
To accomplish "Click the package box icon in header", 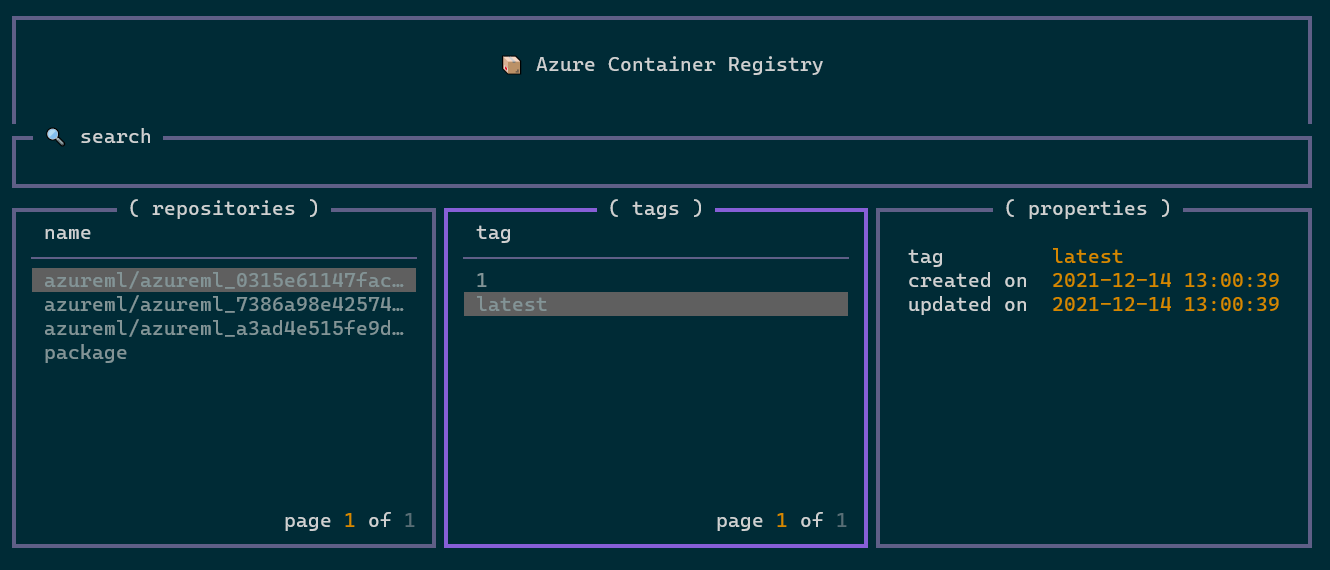I will pos(511,65).
